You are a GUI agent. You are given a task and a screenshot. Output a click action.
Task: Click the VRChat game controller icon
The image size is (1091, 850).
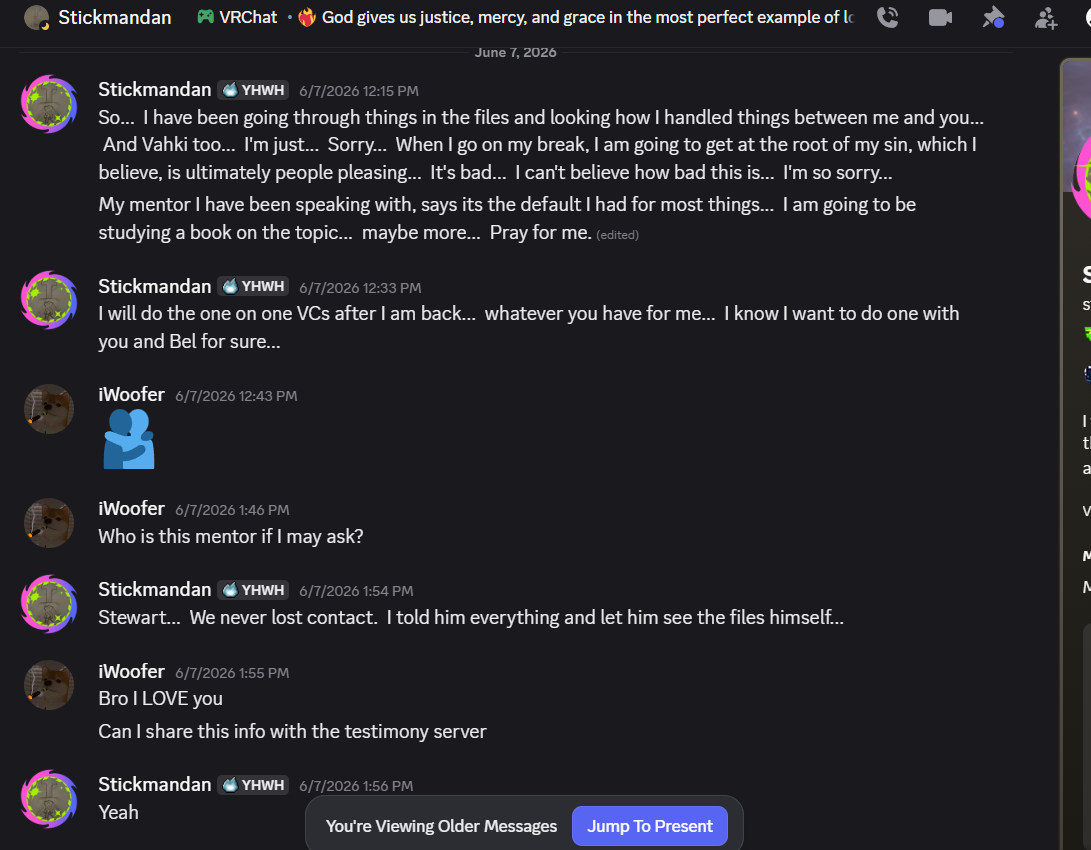pos(205,17)
